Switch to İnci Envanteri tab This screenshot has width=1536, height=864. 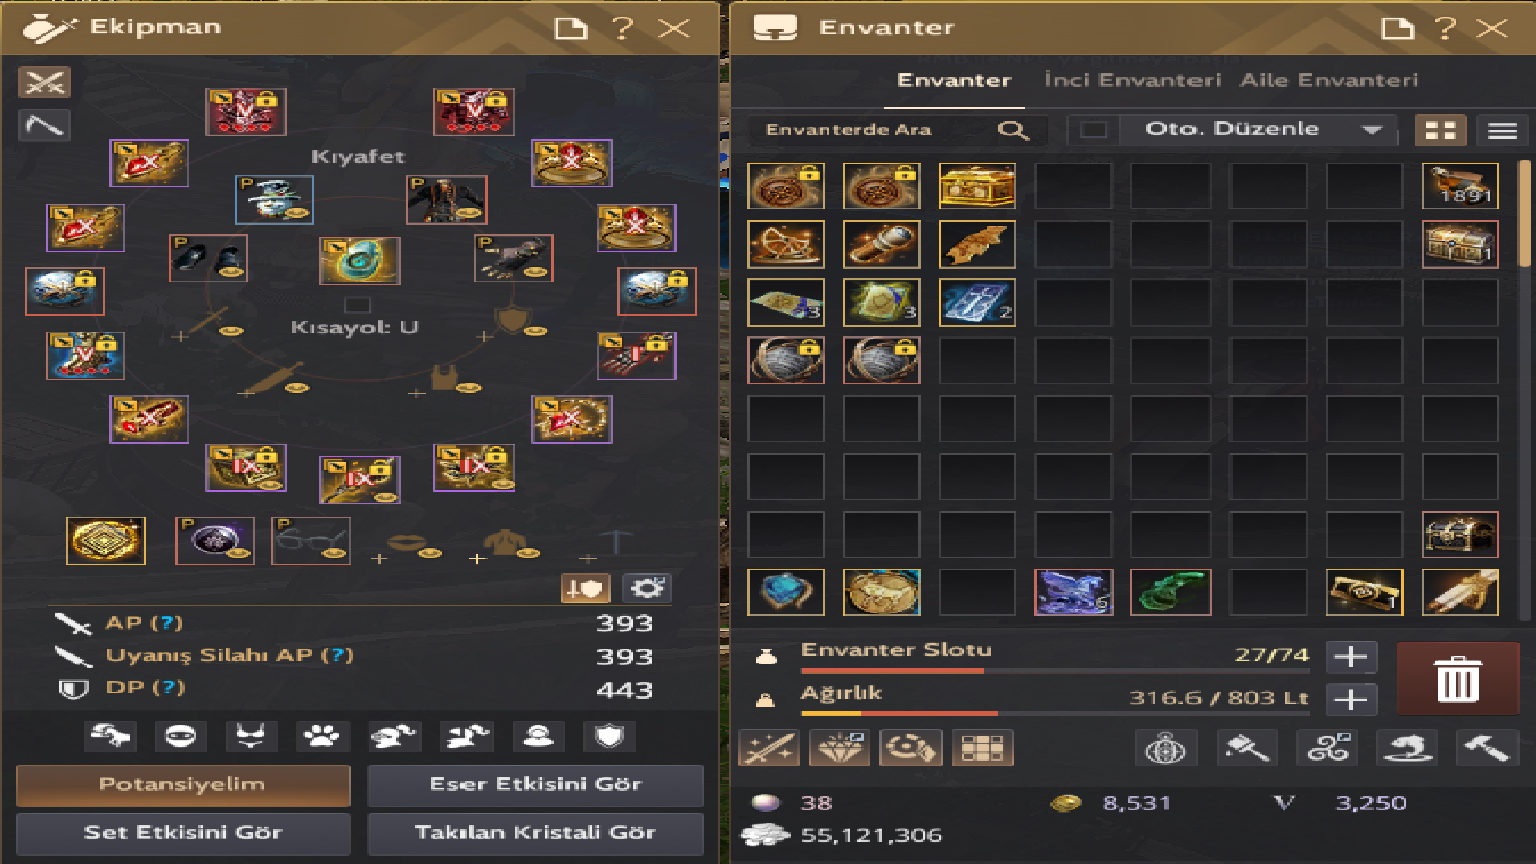[x=1132, y=80]
